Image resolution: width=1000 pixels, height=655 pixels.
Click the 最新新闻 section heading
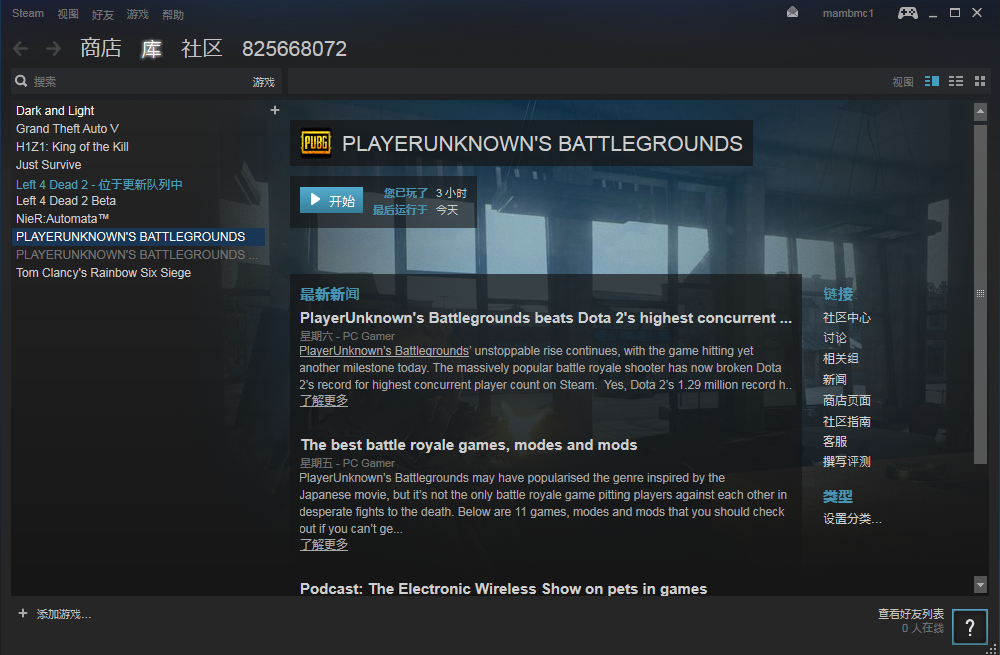[x=330, y=294]
